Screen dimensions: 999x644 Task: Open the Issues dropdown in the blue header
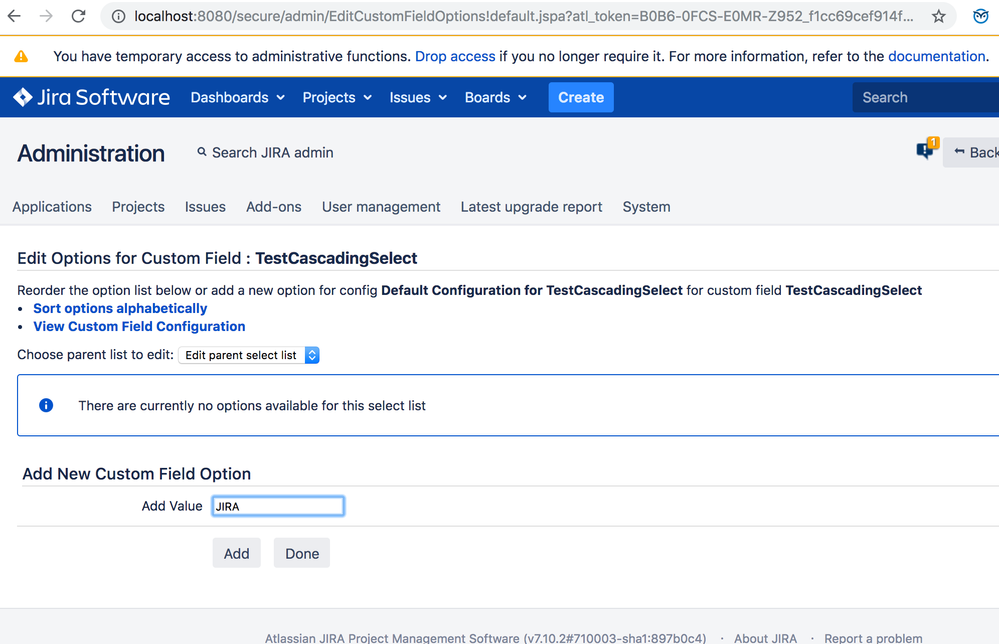click(x=418, y=97)
